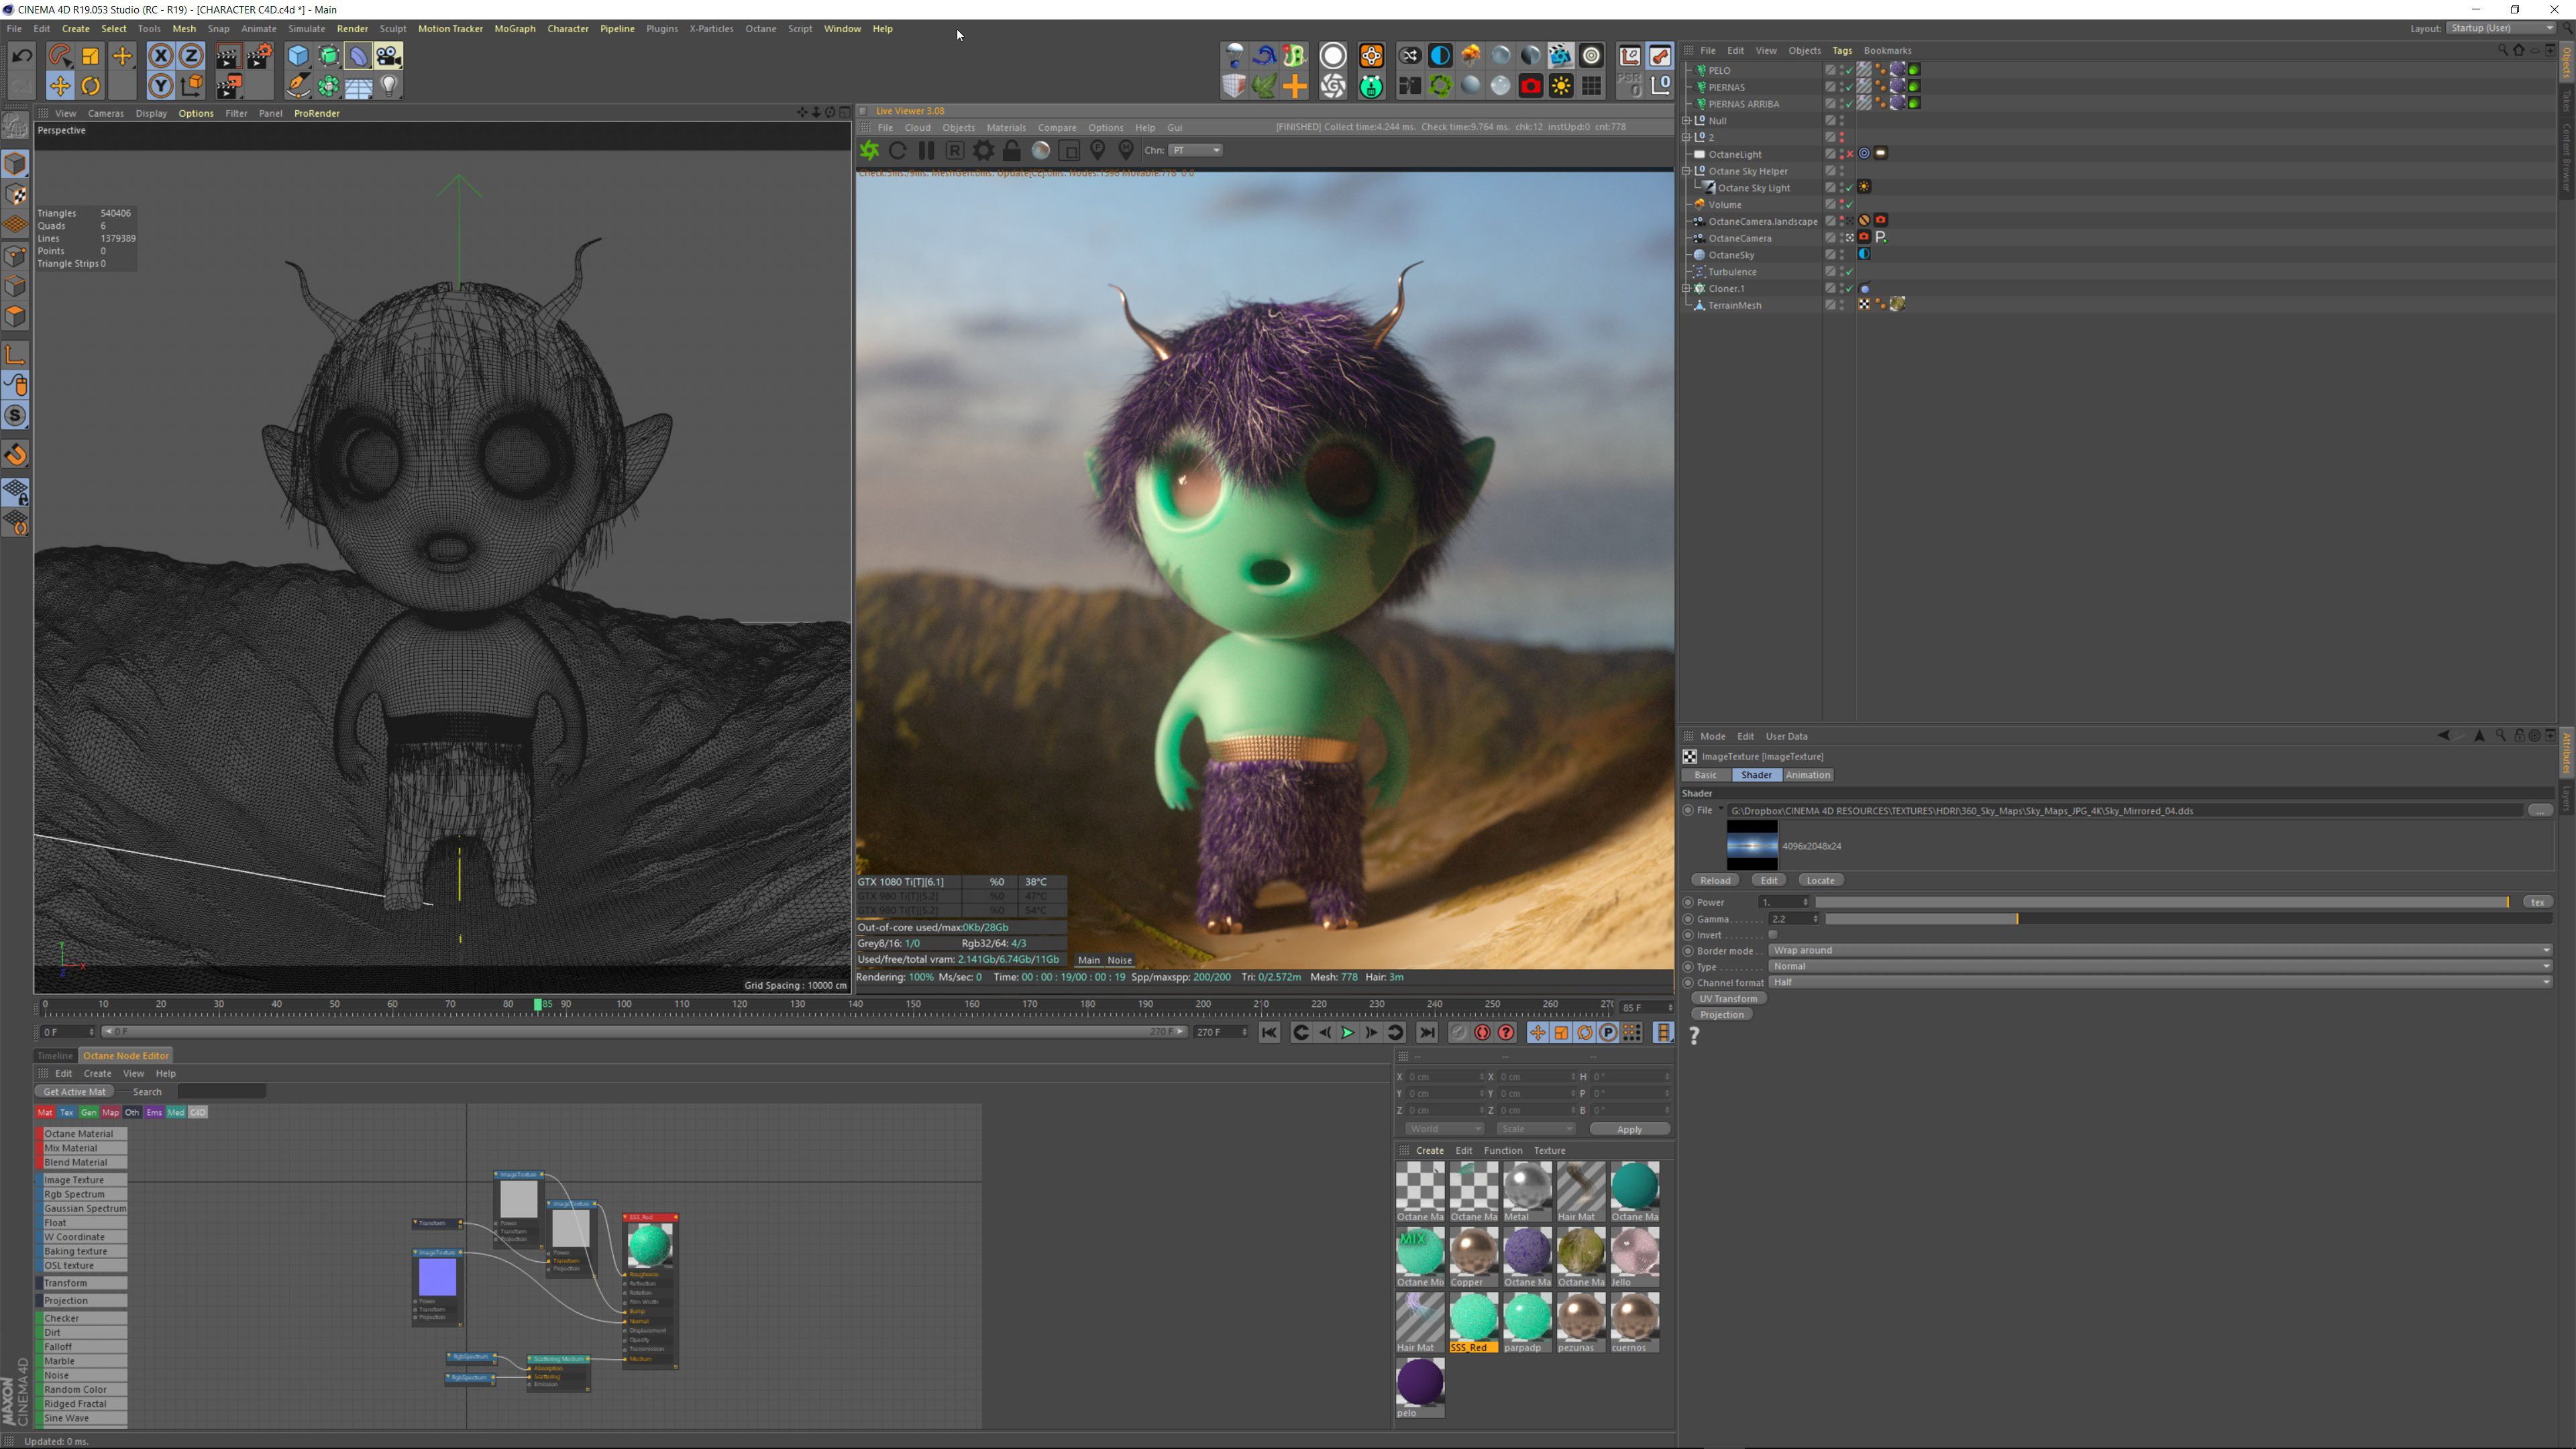Select the Scale tool icon

point(91,56)
